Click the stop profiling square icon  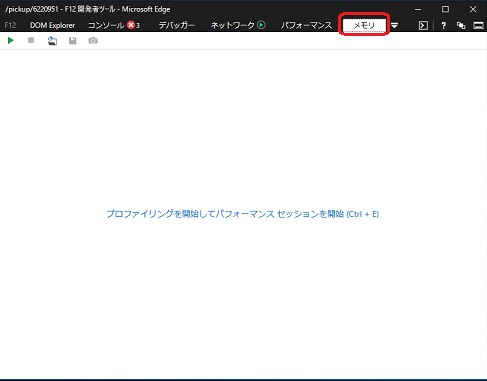(x=31, y=40)
